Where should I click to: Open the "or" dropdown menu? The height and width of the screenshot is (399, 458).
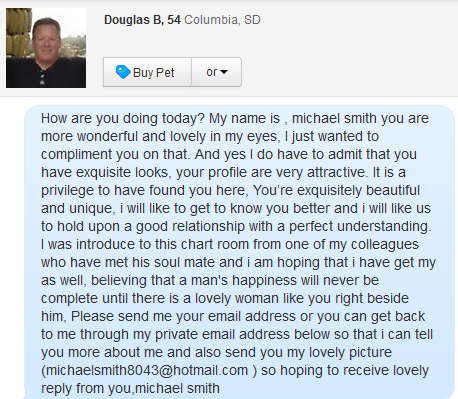pyautogui.click(x=217, y=72)
